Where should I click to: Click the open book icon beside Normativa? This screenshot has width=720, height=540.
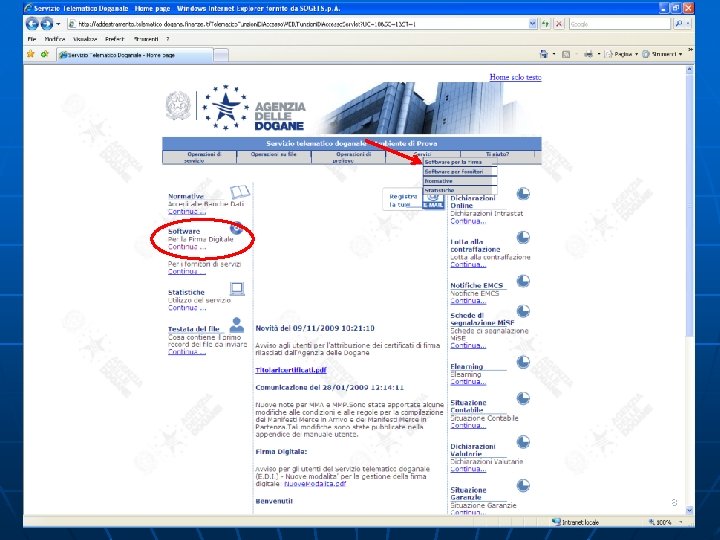(239, 192)
